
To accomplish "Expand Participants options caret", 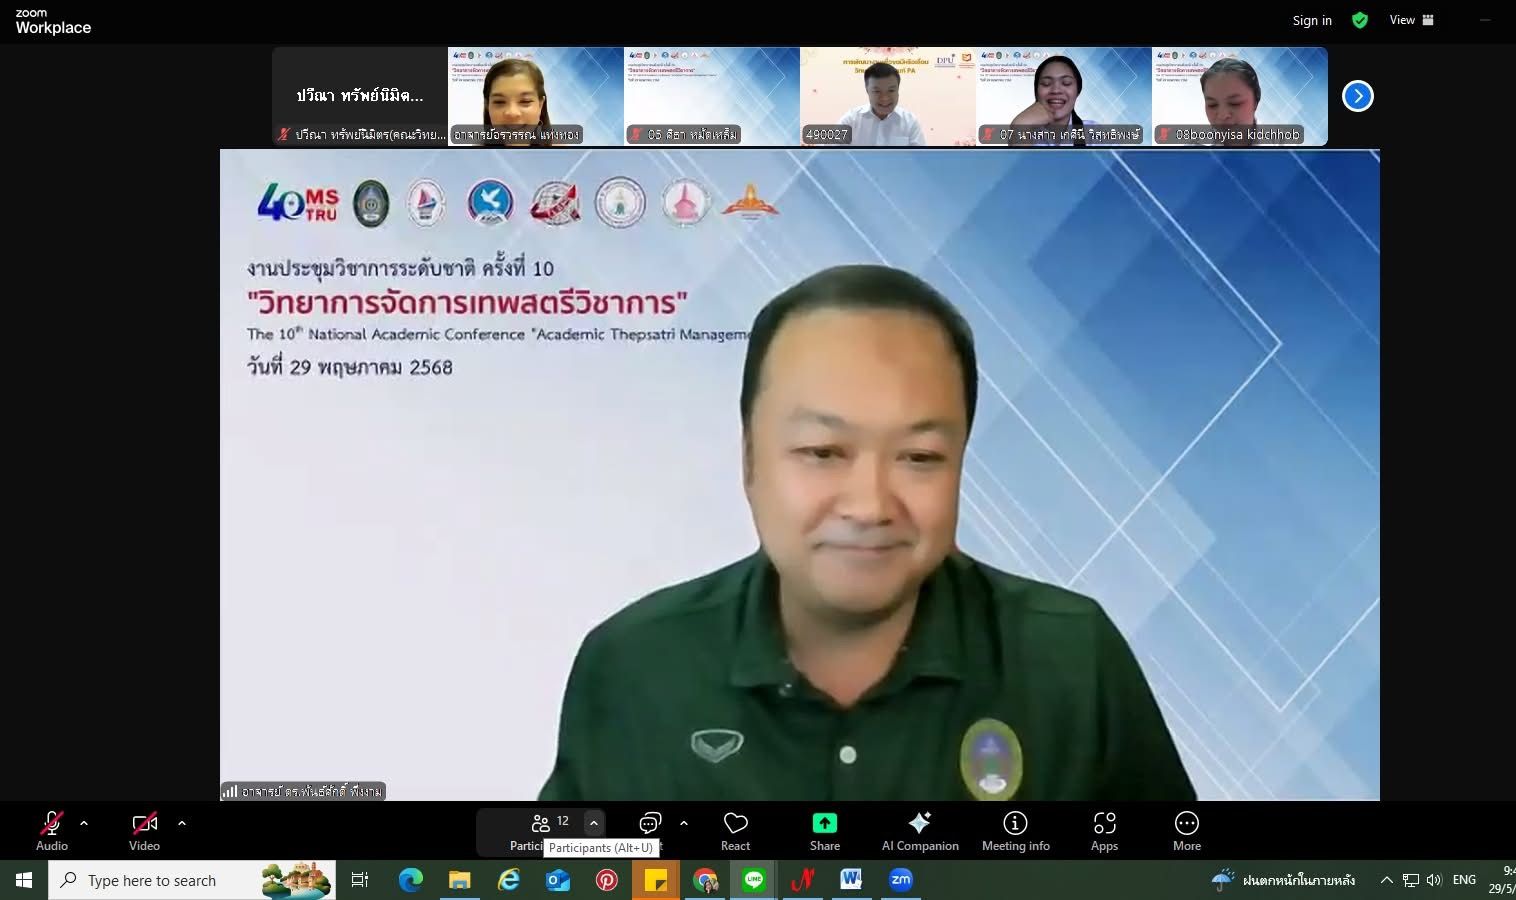I will pyautogui.click(x=594, y=823).
